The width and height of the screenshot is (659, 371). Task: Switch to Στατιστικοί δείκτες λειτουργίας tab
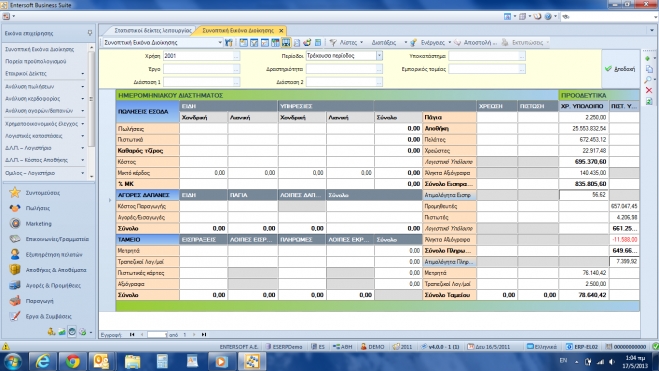[x=153, y=30]
